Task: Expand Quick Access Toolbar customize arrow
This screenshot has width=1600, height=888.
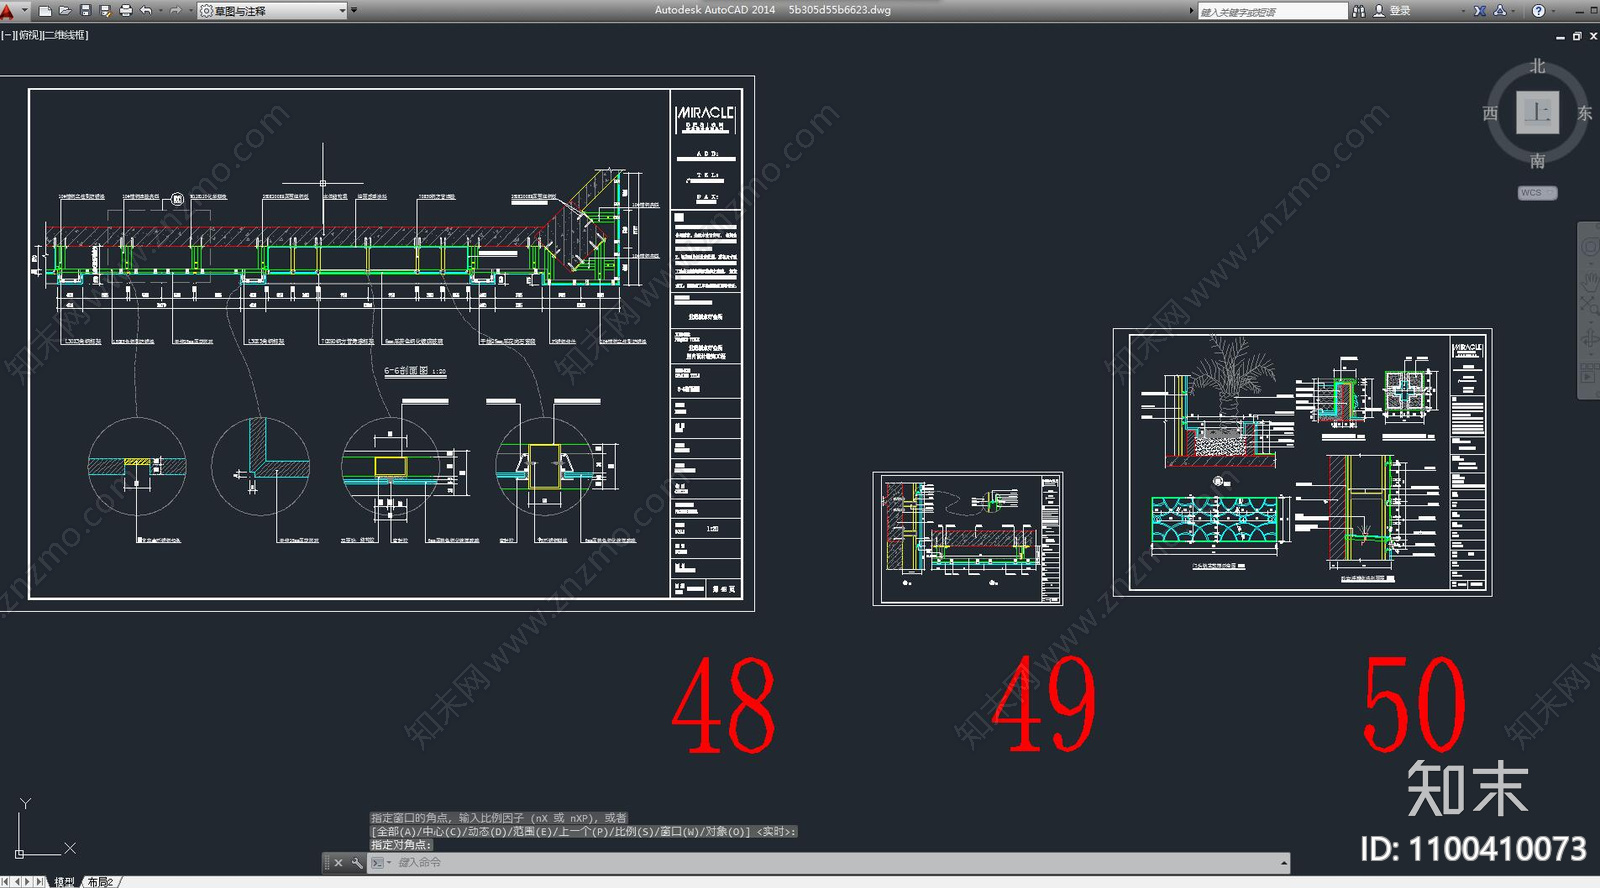Action: click(x=354, y=11)
